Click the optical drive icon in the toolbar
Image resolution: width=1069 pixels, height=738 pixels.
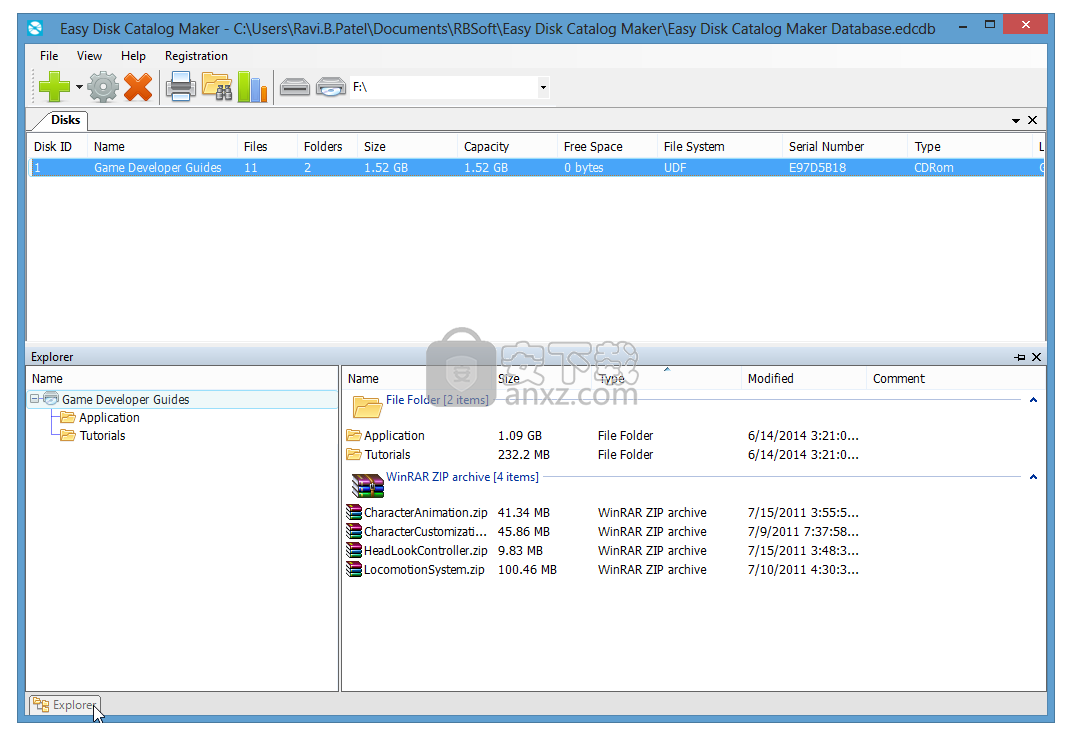point(331,87)
